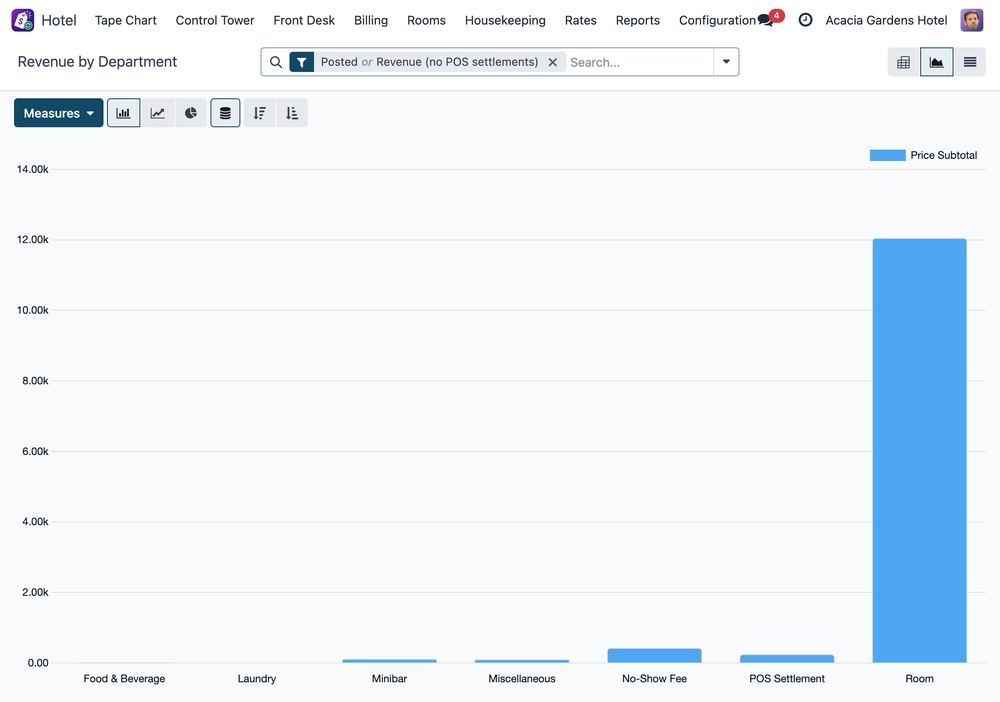Image resolution: width=1000 pixels, height=702 pixels.
Task: Click the Hotel app logo icon
Action: coord(23,20)
